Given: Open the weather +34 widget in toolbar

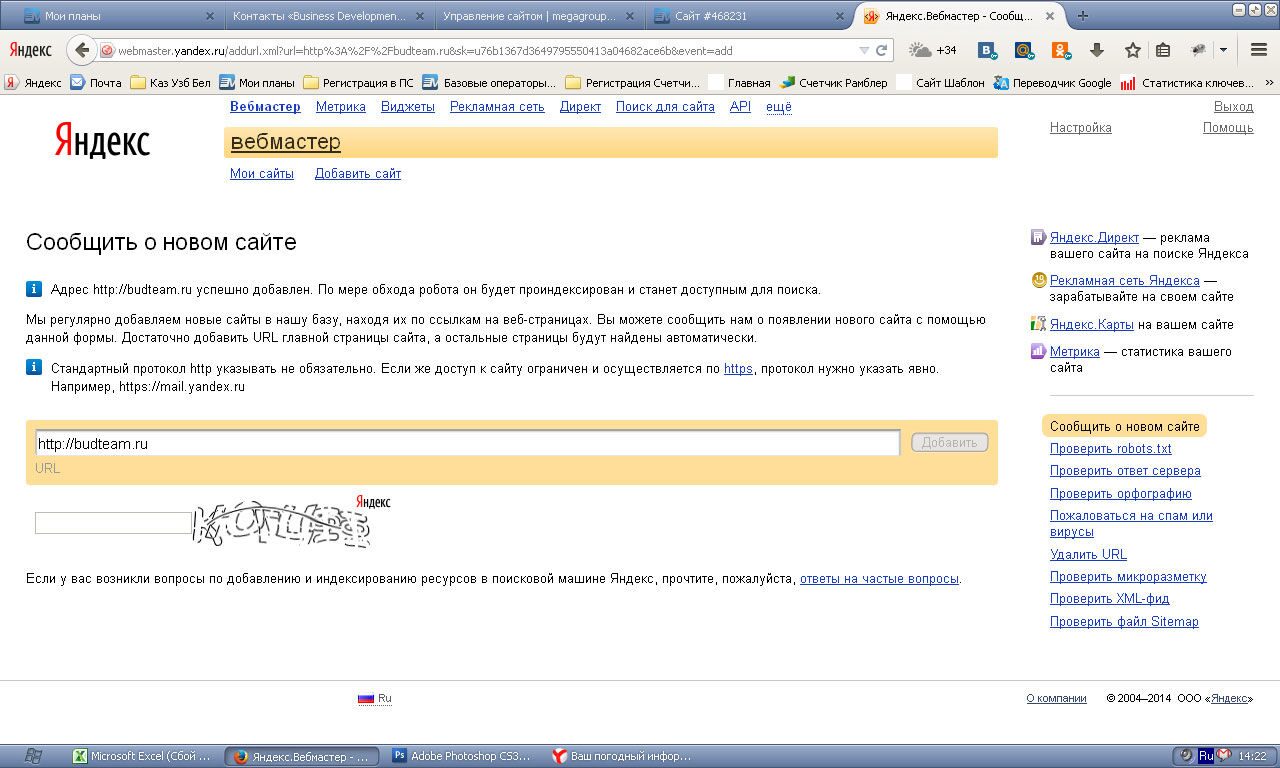Looking at the screenshot, I should pos(932,50).
